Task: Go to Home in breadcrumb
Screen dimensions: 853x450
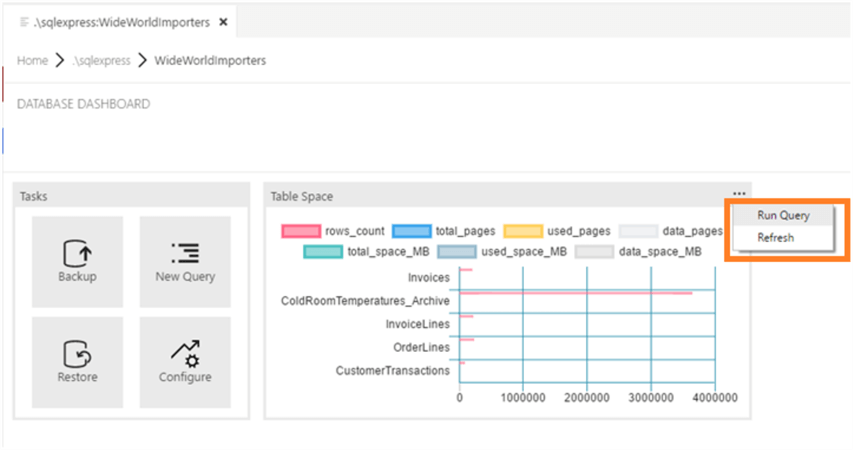Action: [32, 61]
